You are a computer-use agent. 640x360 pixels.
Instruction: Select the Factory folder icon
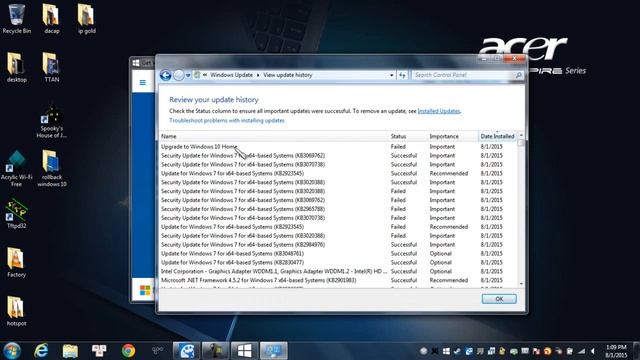[16, 263]
